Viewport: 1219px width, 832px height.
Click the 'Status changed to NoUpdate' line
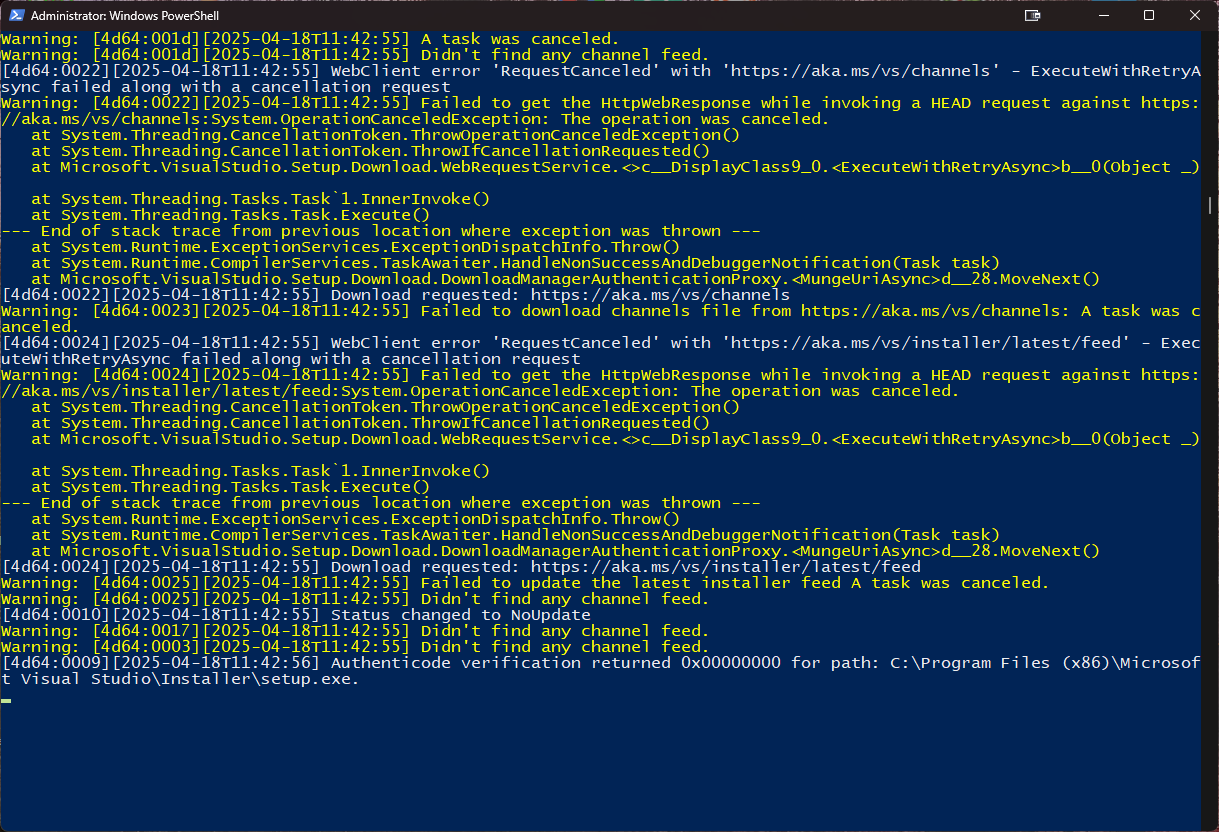click(x=460, y=615)
